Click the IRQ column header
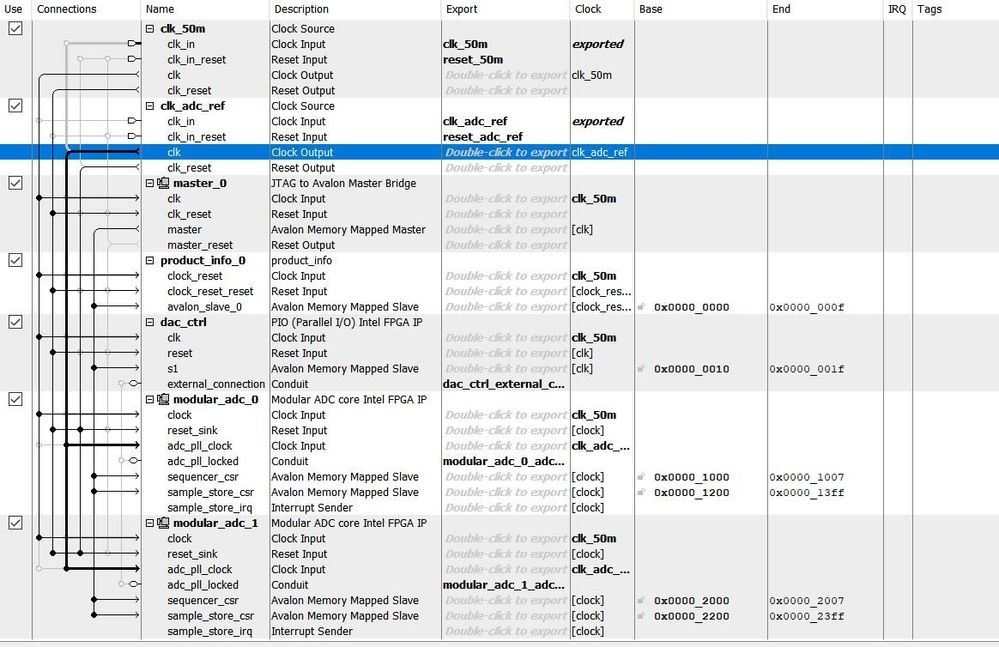 pos(897,9)
